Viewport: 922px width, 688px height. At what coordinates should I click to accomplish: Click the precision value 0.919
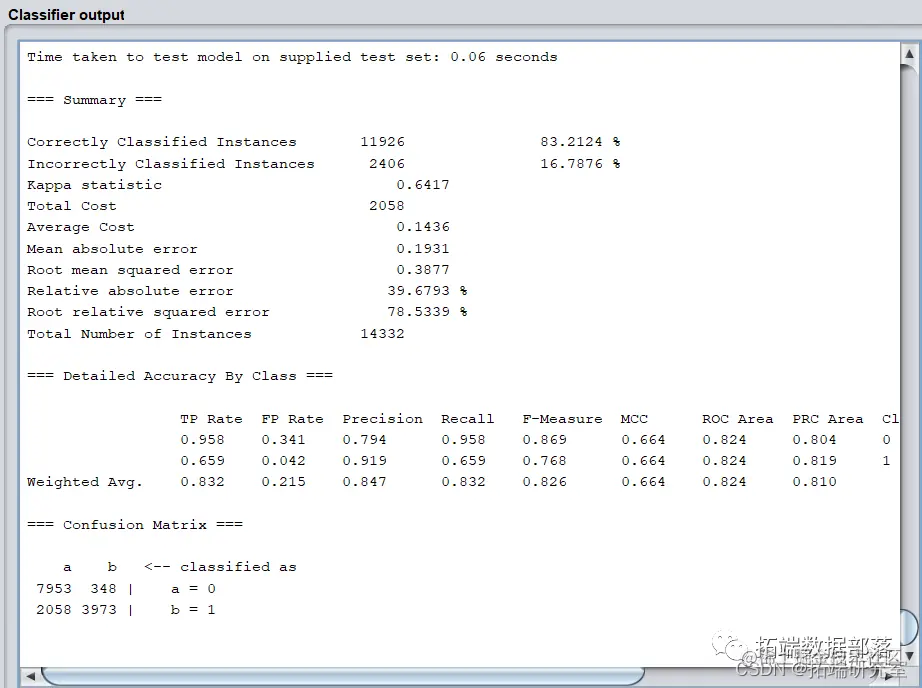pyautogui.click(x=365, y=461)
